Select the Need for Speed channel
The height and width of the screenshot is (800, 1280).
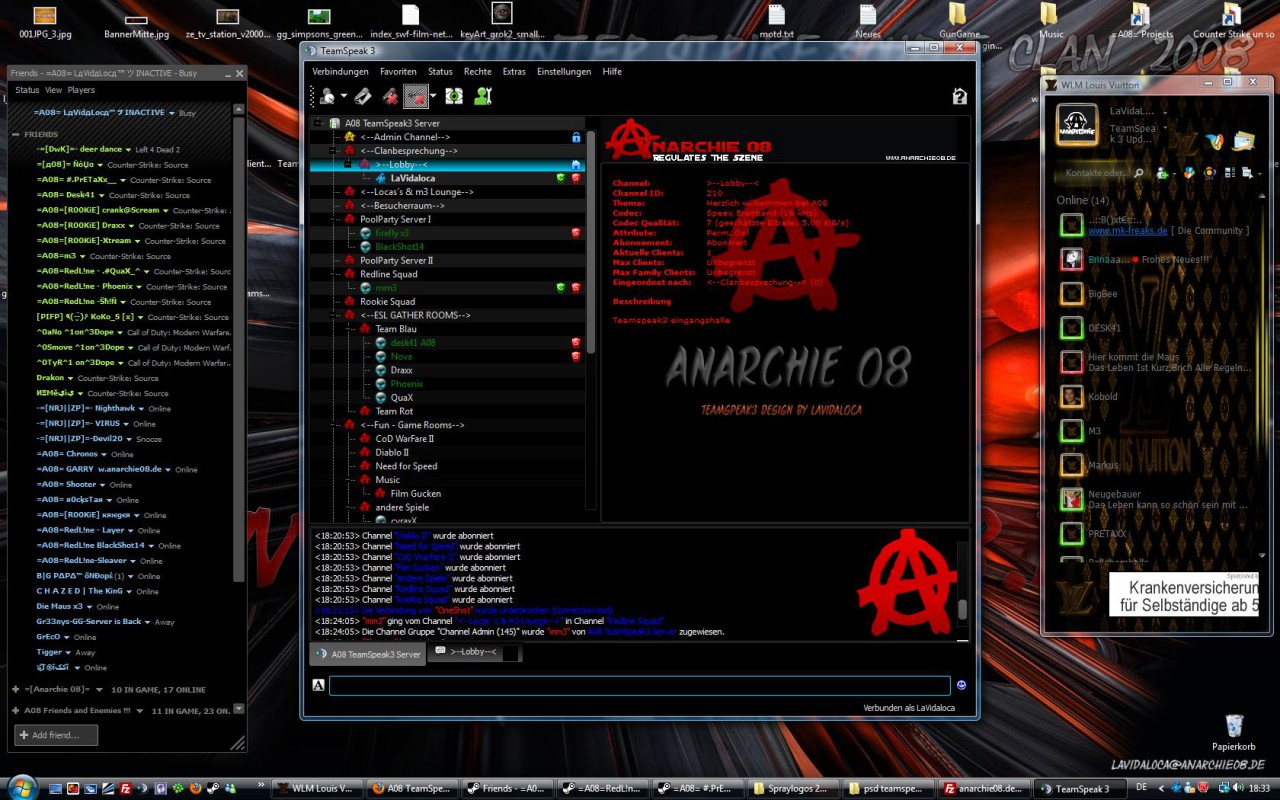click(406, 466)
